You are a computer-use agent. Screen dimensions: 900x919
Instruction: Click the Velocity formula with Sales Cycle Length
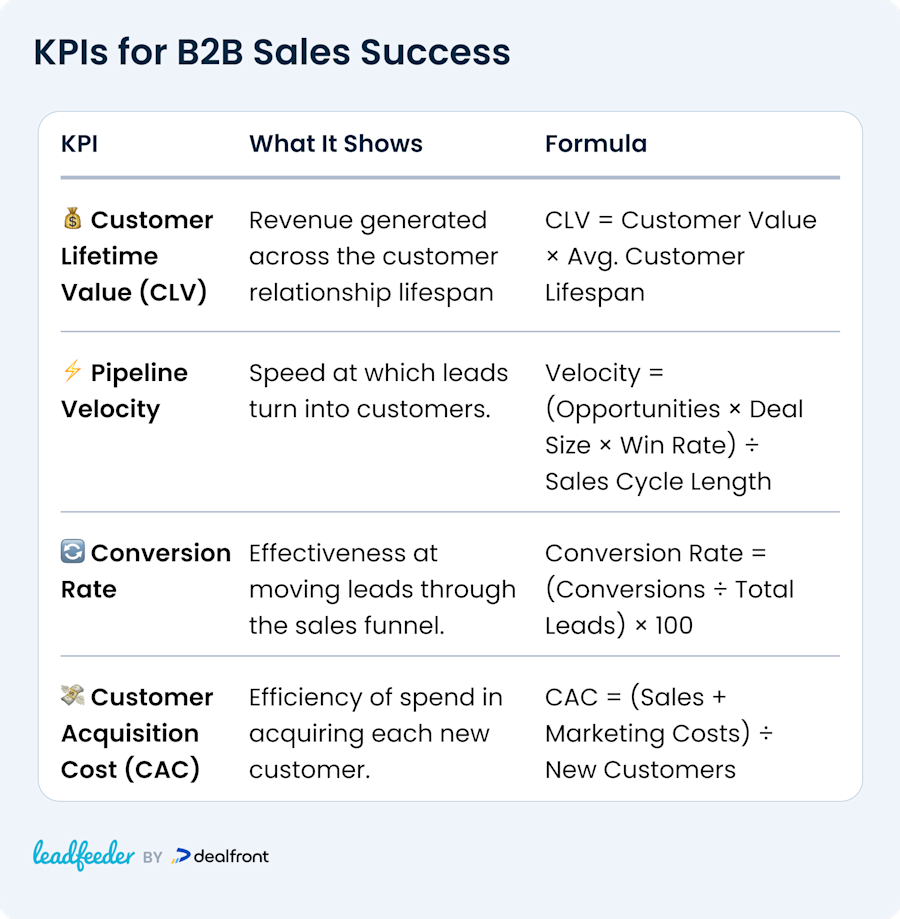coord(674,427)
